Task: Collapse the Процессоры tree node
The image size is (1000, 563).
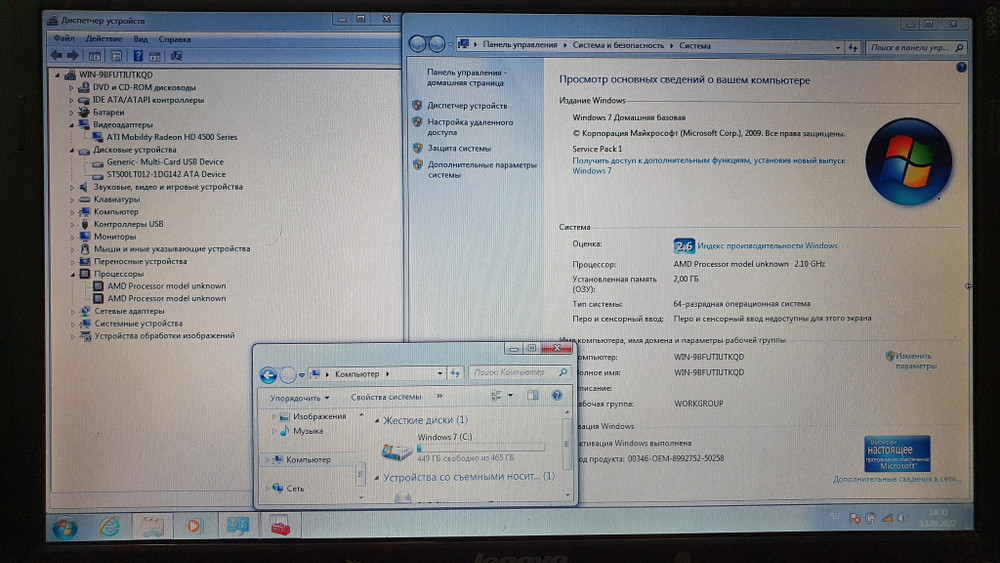Action: (72, 274)
